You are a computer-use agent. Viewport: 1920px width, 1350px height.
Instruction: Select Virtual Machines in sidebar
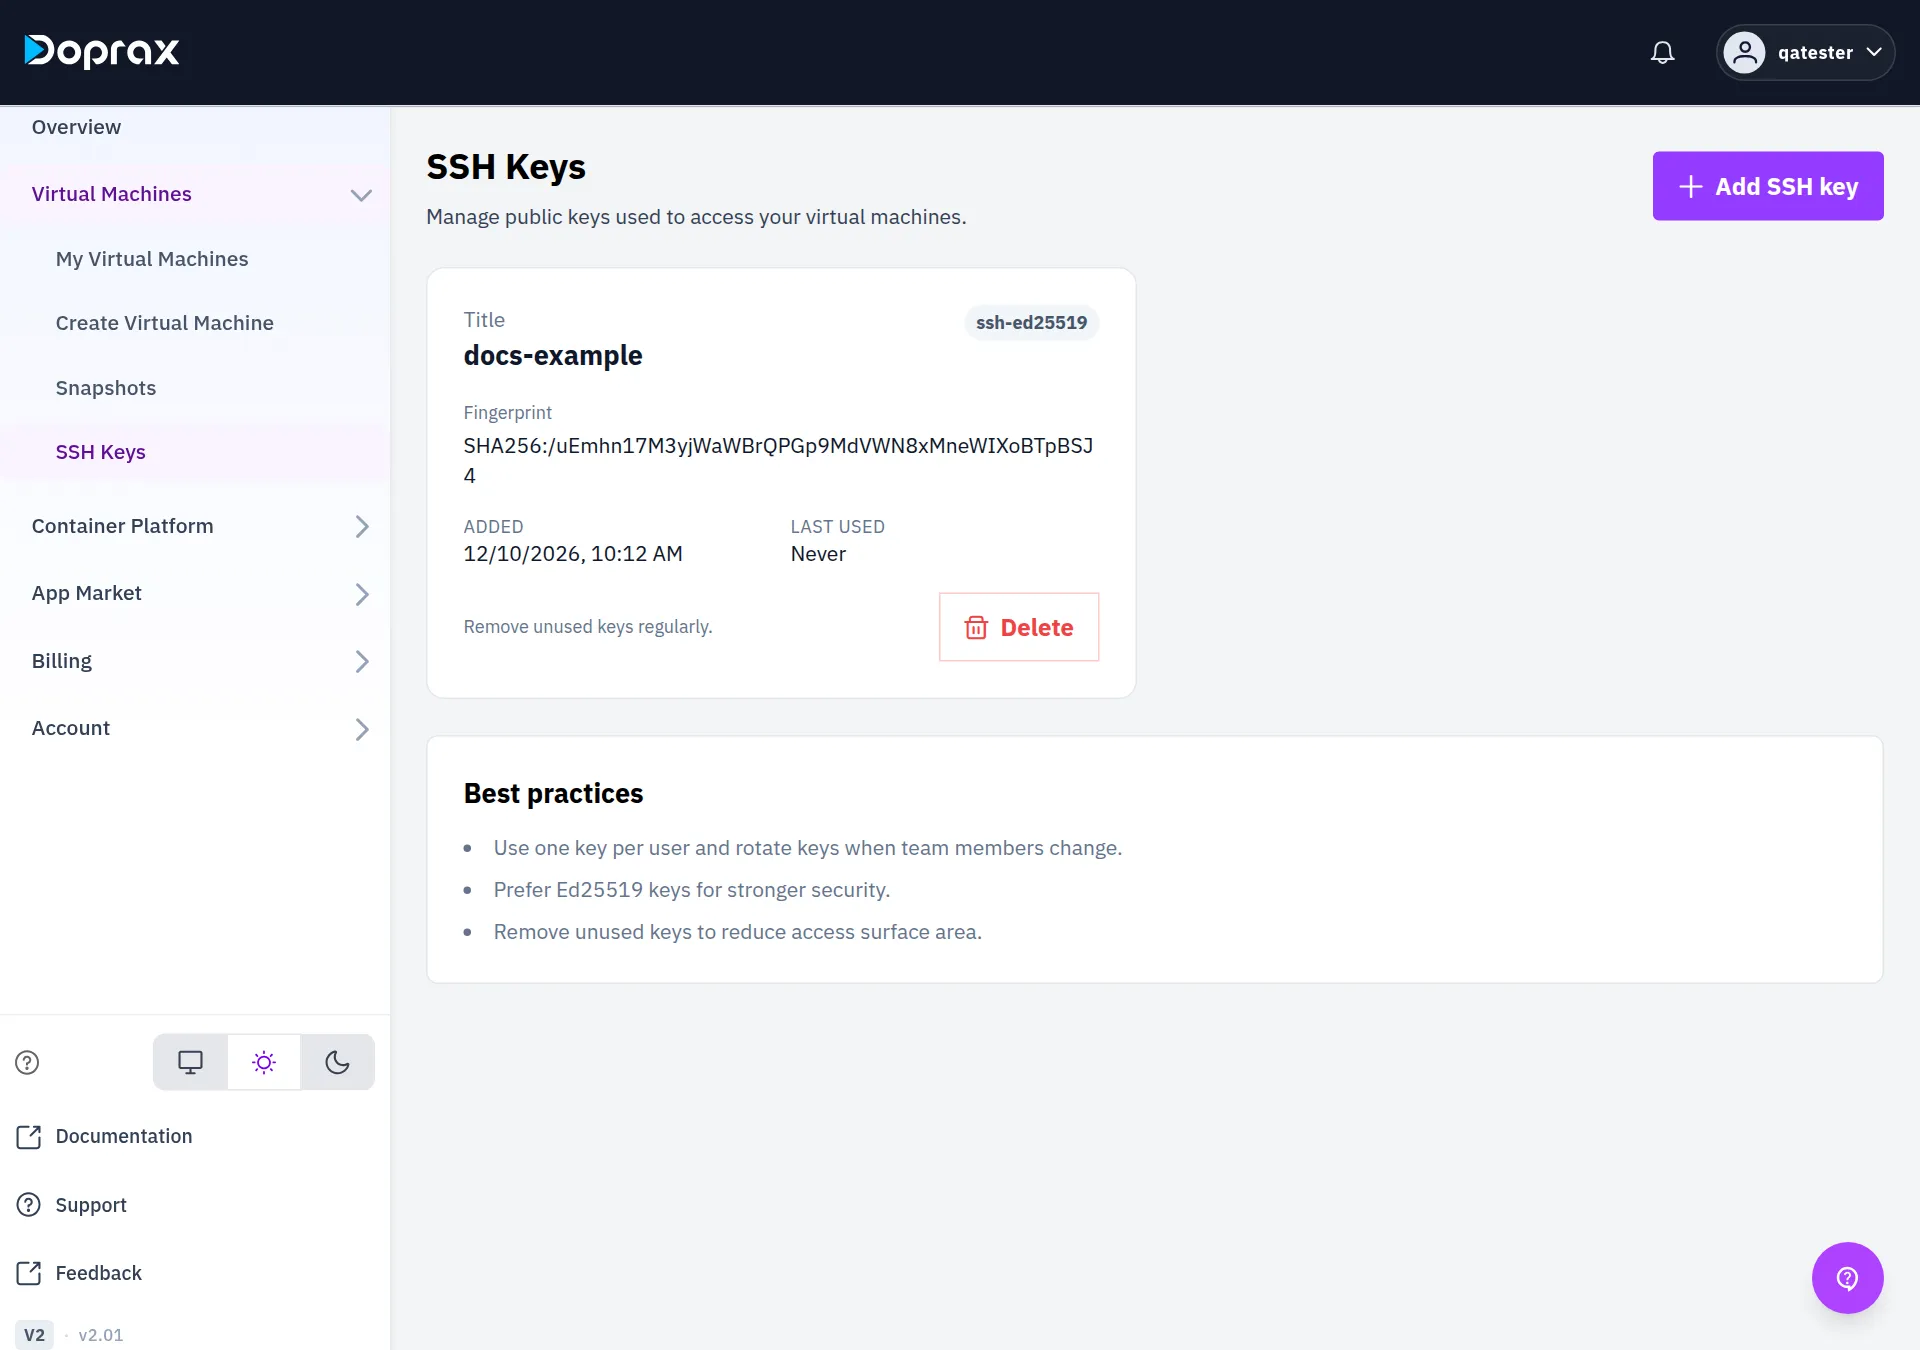coord(111,194)
